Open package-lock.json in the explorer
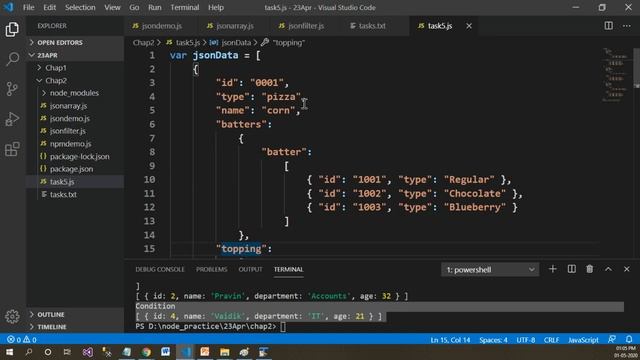640x360 pixels. point(79,156)
